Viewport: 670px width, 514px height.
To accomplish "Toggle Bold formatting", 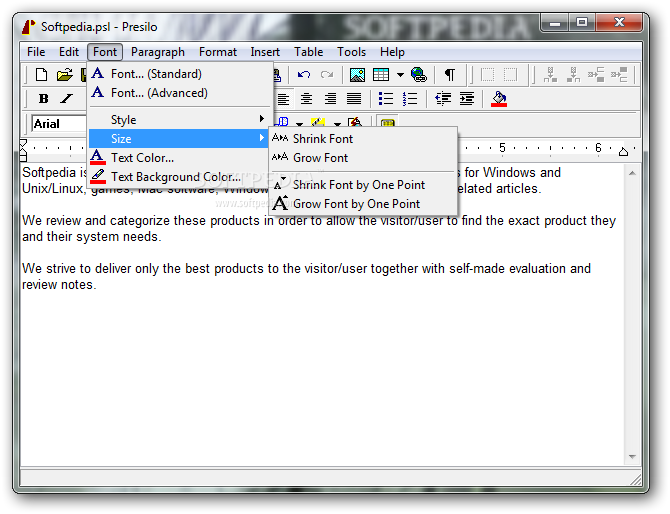I will click(43, 99).
